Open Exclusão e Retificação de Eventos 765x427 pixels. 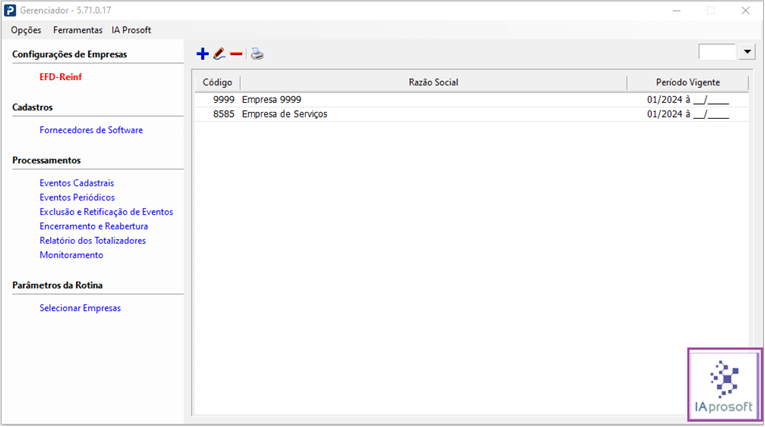coord(106,212)
